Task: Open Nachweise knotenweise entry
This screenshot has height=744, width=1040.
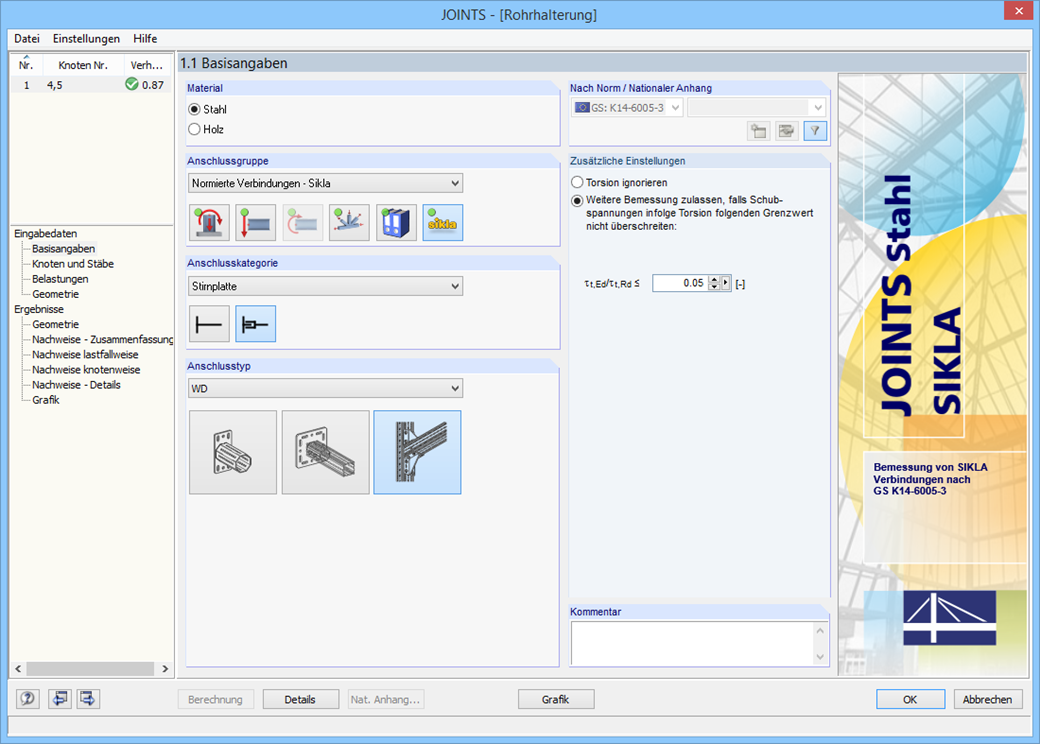Action: click(86, 370)
